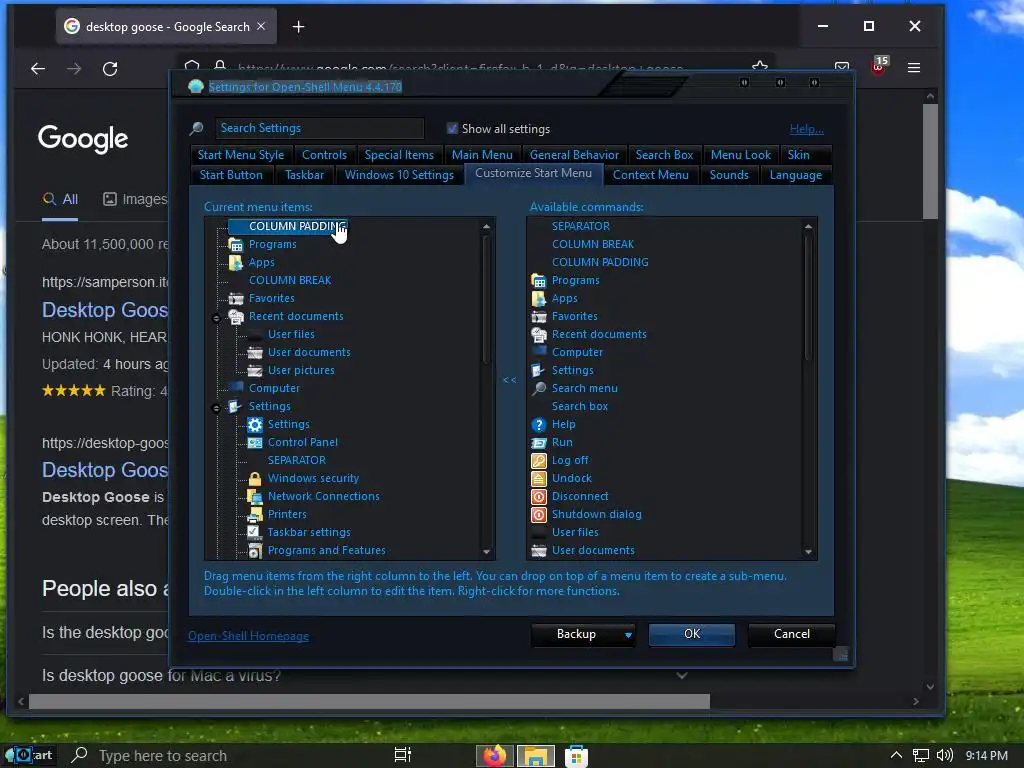Click the Task View icon on taskbar
This screenshot has width=1024, height=768.
point(403,756)
